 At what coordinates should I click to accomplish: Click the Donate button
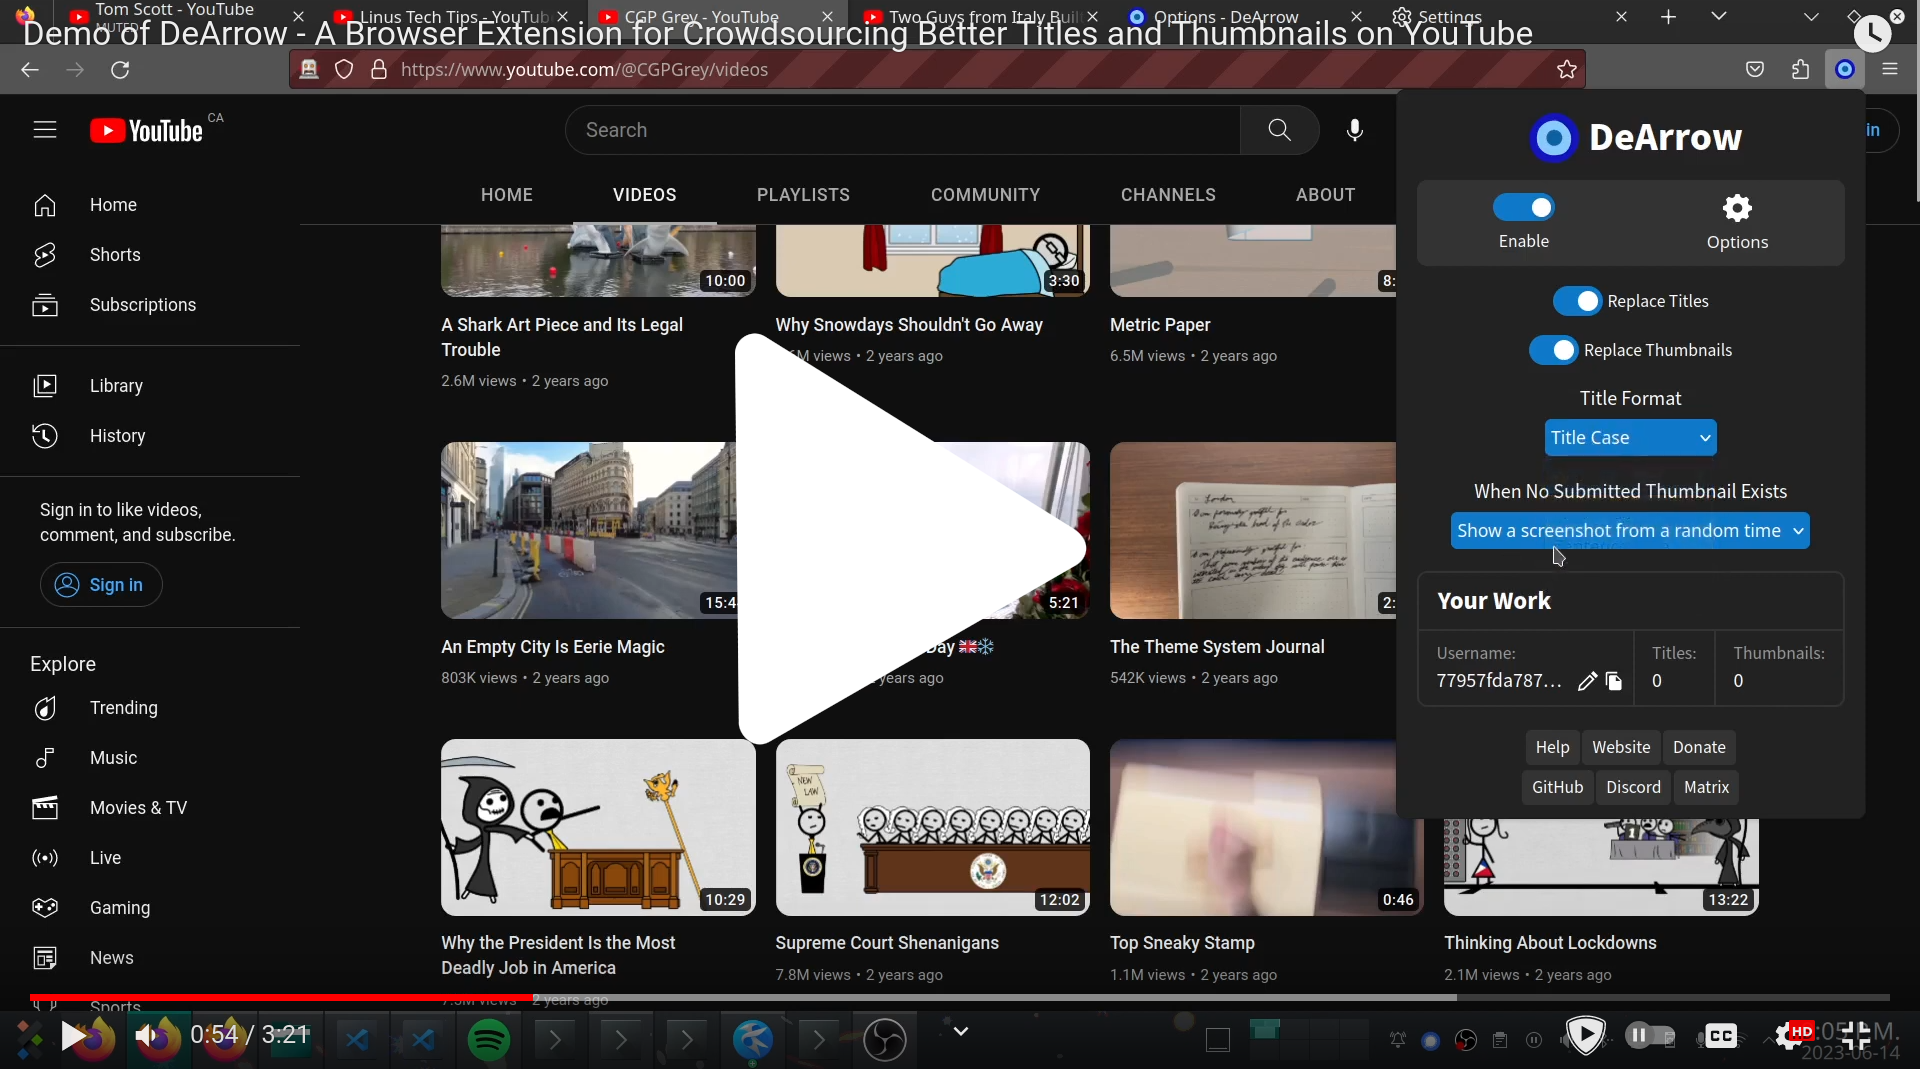pyautogui.click(x=1699, y=747)
